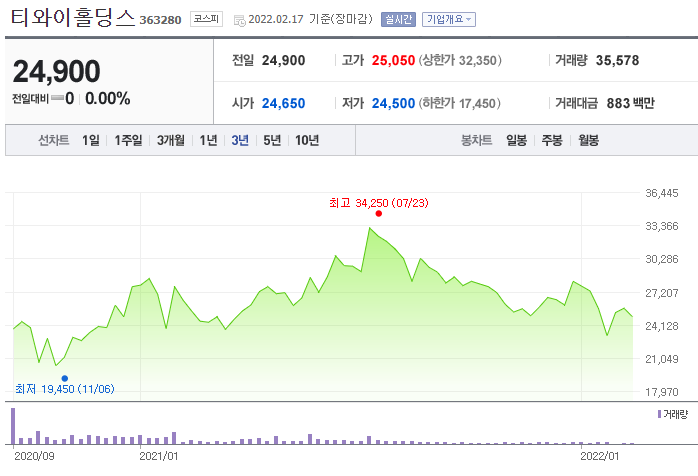The height and width of the screenshot is (476, 698).
Task: Click the 코스피 market badge
Action: pyautogui.click(x=206, y=19)
